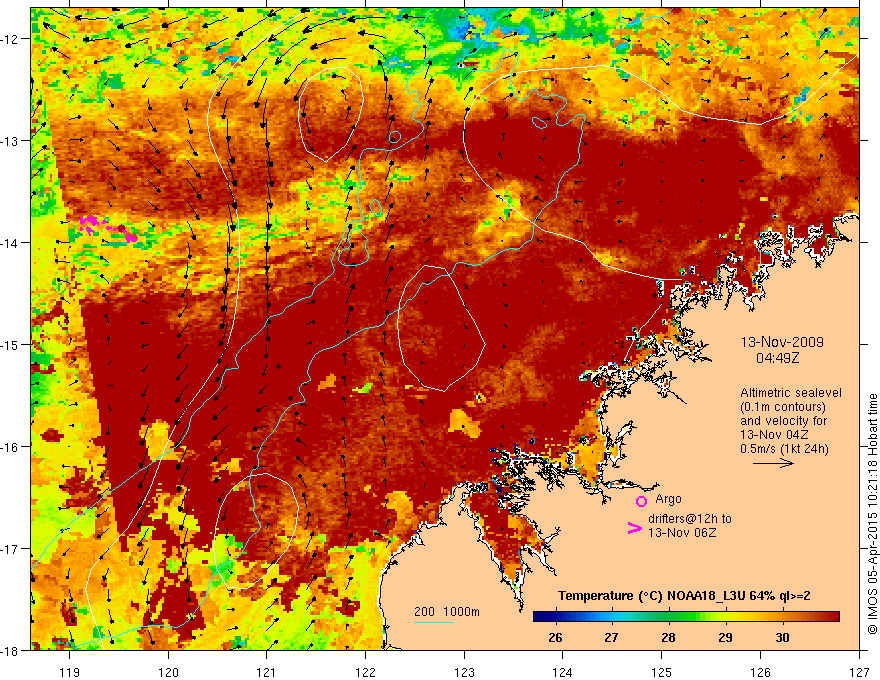Click the IMOS copyright timestamp text

click(872, 515)
